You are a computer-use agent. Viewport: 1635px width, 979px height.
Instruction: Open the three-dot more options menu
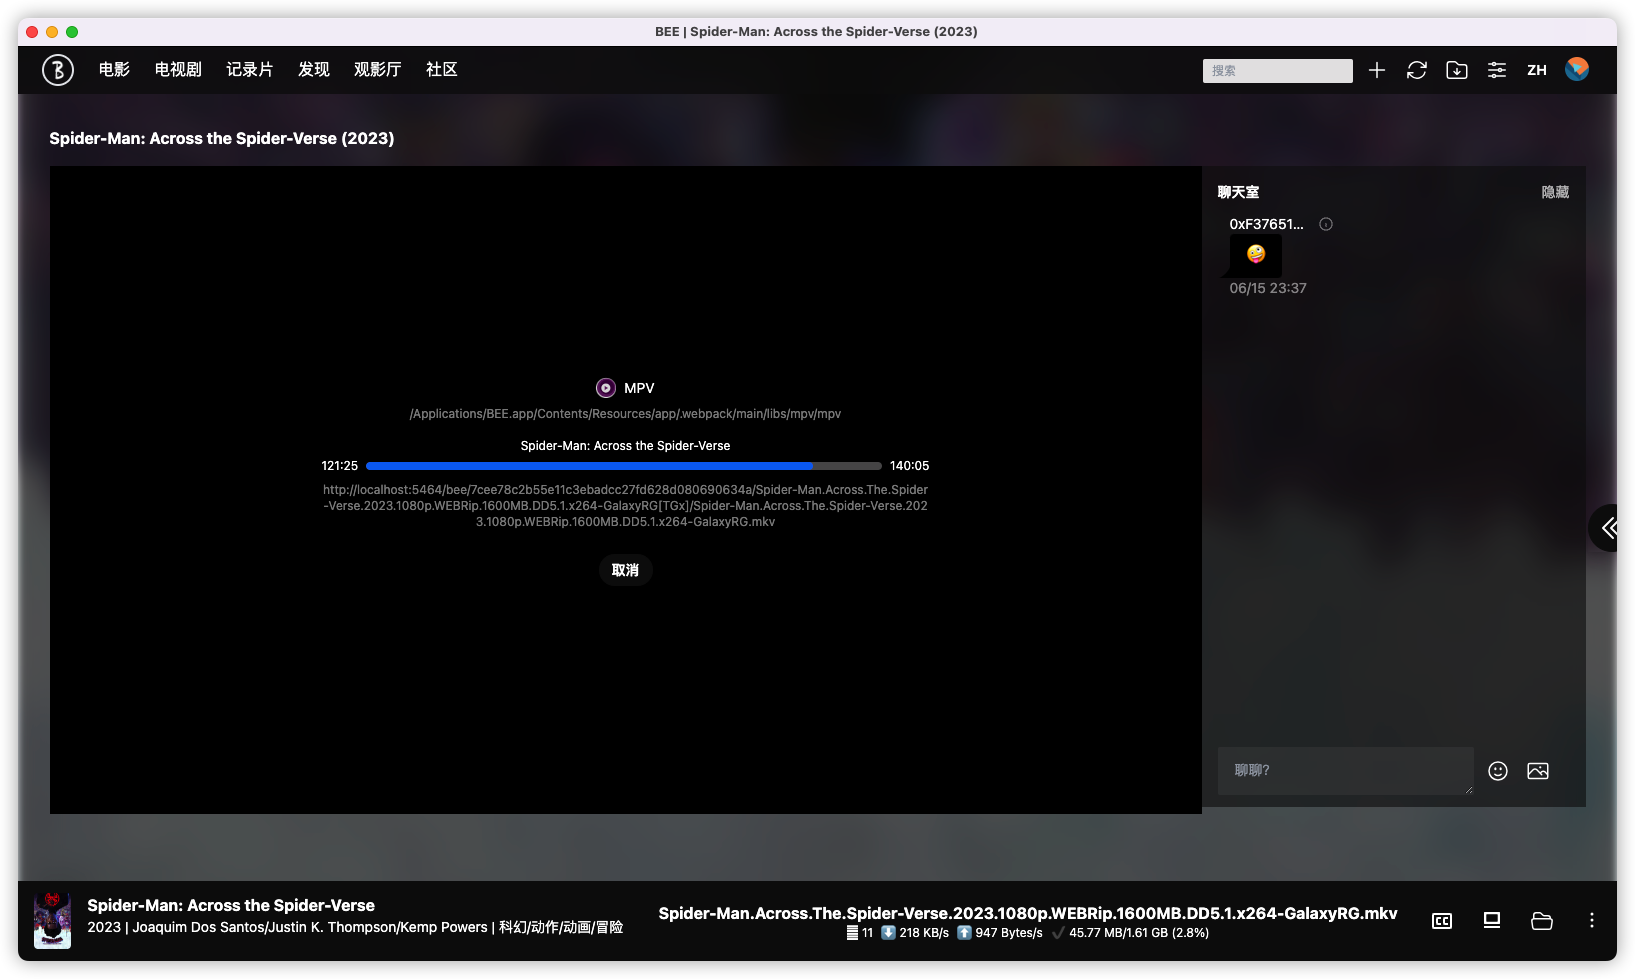point(1592,921)
